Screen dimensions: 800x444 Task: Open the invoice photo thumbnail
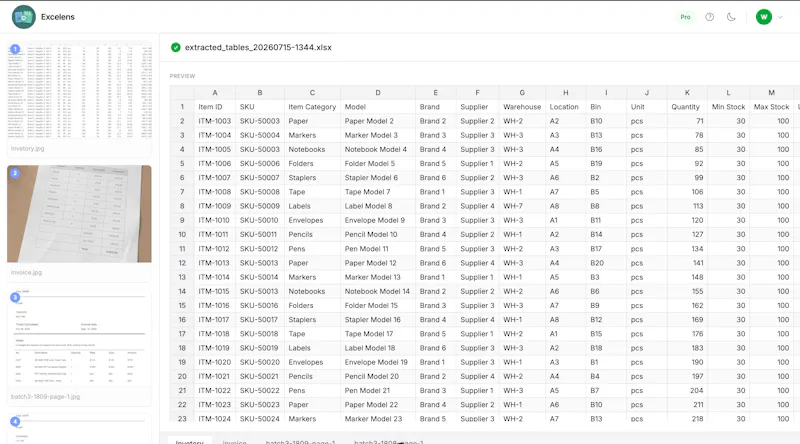pyautogui.click(x=79, y=214)
